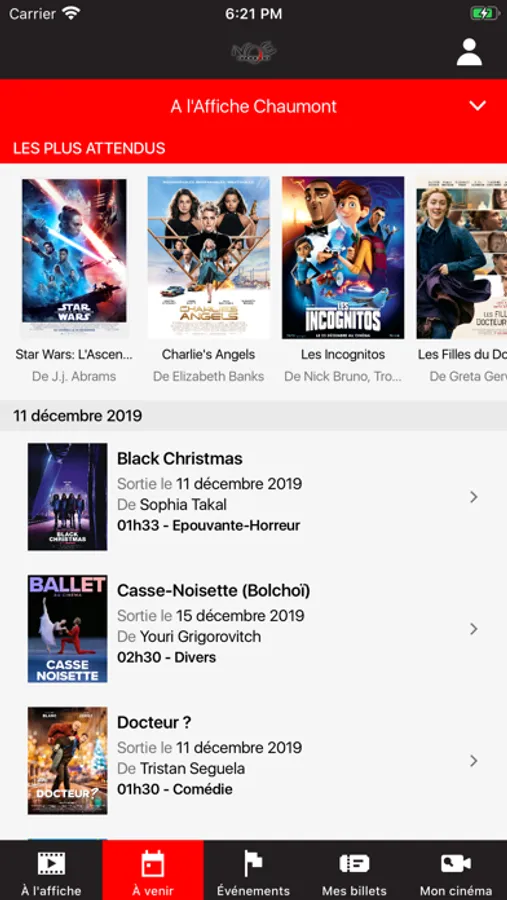This screenshot has width=507, height=900.
Task: Open the user profile icon
Action: pyautogui.click(x=469, y=52)
